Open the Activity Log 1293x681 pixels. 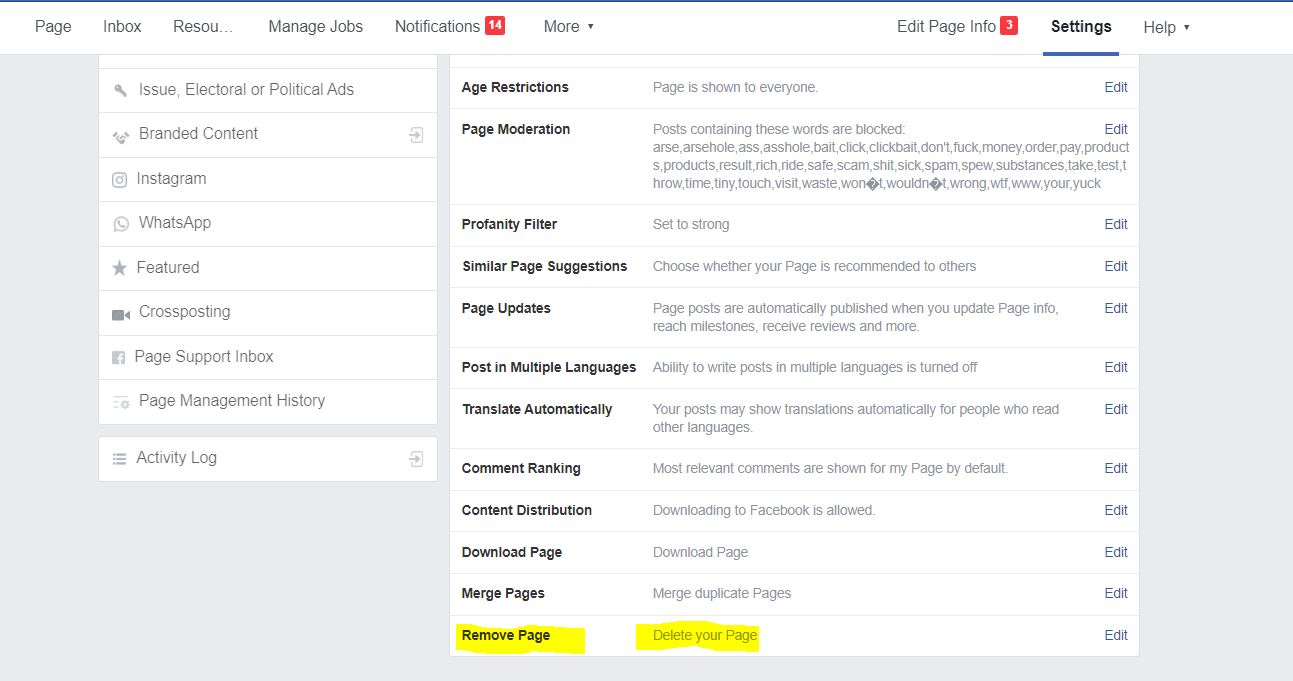click(x=268, y=458)
